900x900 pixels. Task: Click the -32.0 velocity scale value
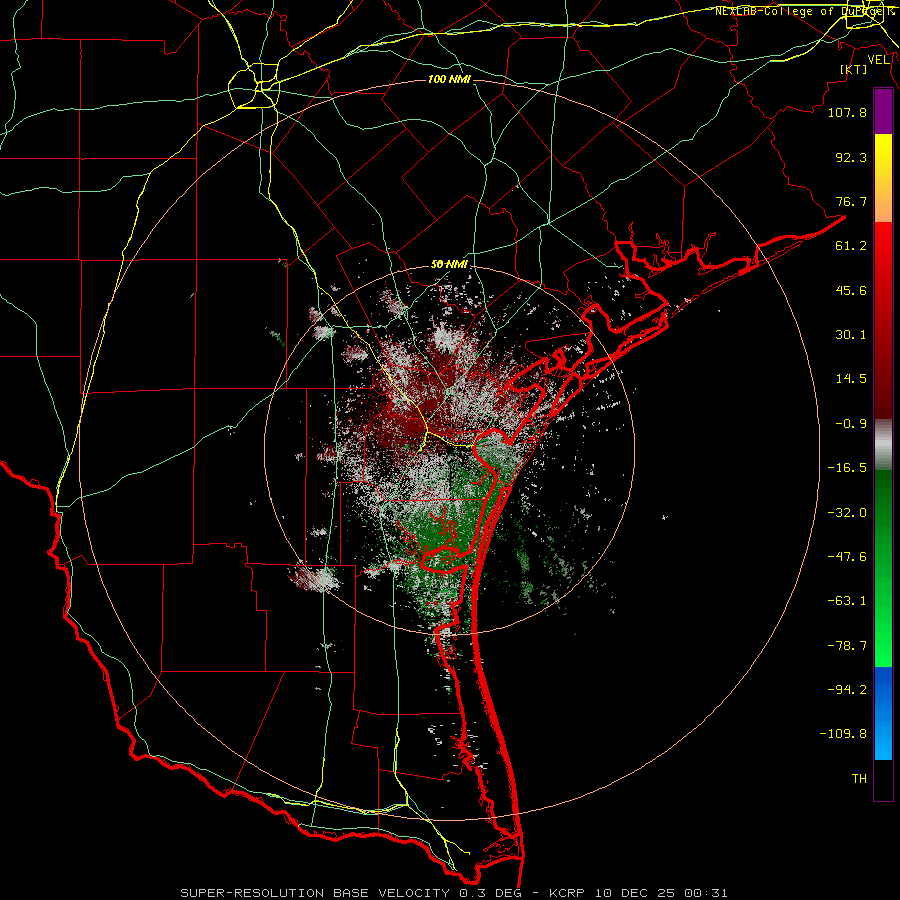pos(847,513)
